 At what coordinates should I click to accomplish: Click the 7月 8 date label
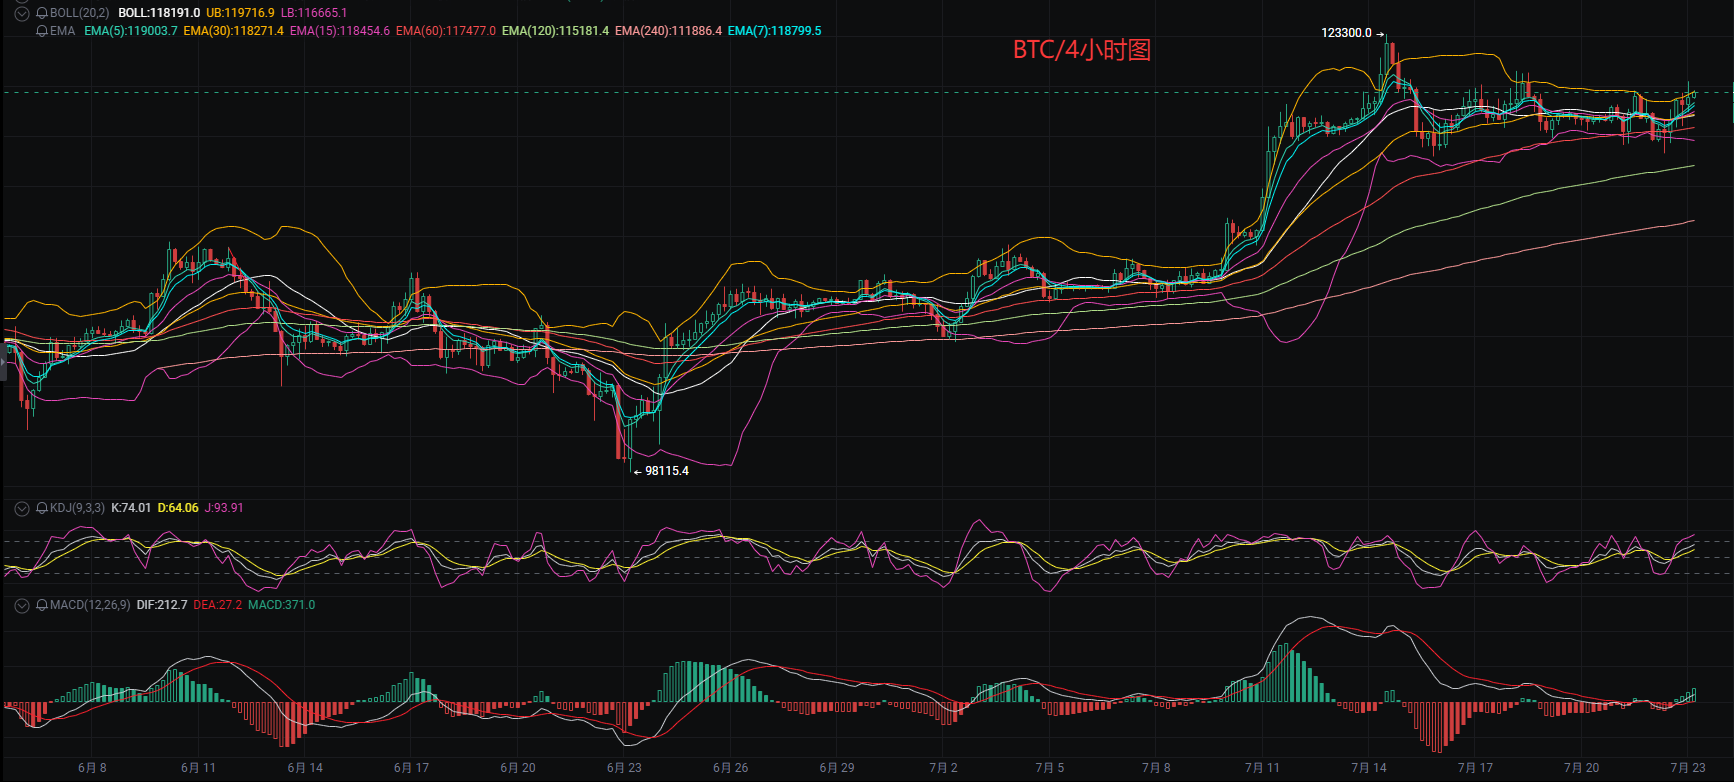point(1156,768)
